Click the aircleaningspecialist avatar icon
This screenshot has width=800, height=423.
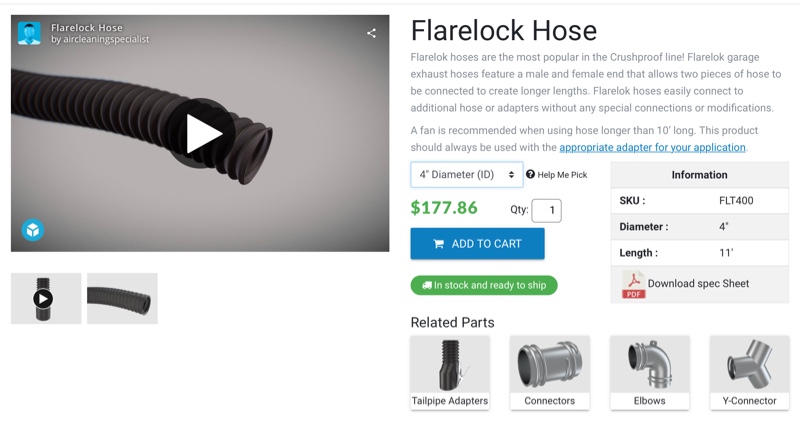coord(29,33)
